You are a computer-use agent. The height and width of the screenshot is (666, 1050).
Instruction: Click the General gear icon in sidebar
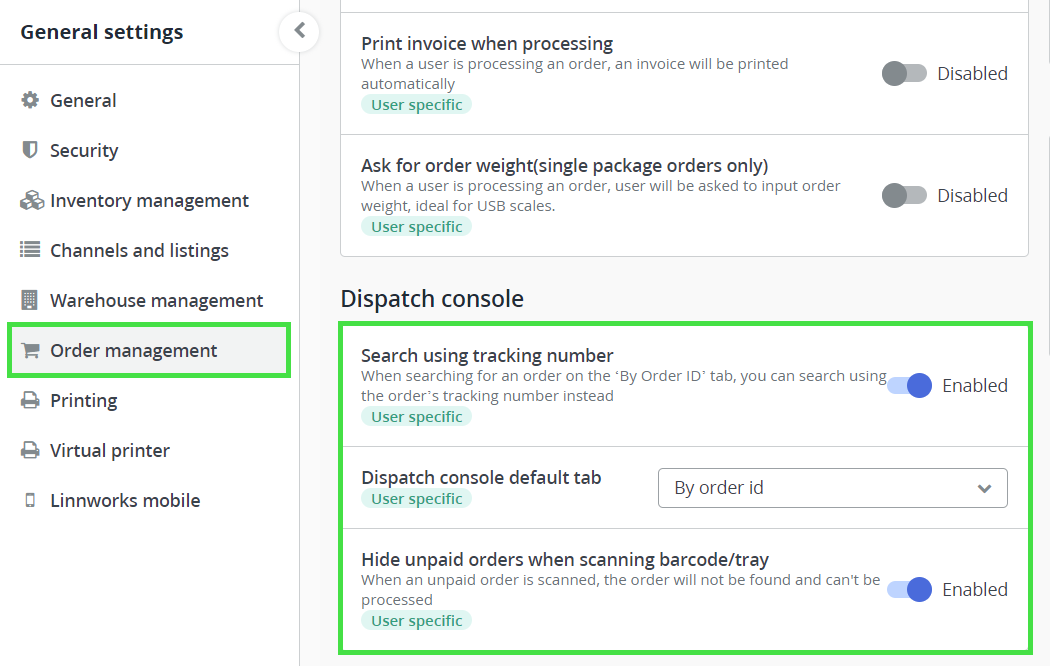pyautogui.click(x=30, y=101)
